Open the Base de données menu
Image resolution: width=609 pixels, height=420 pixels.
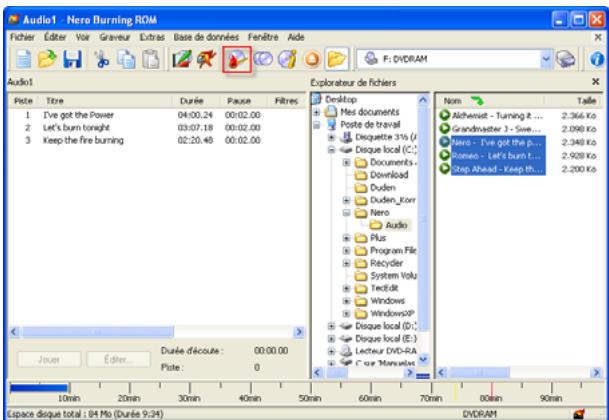point(206,37)
